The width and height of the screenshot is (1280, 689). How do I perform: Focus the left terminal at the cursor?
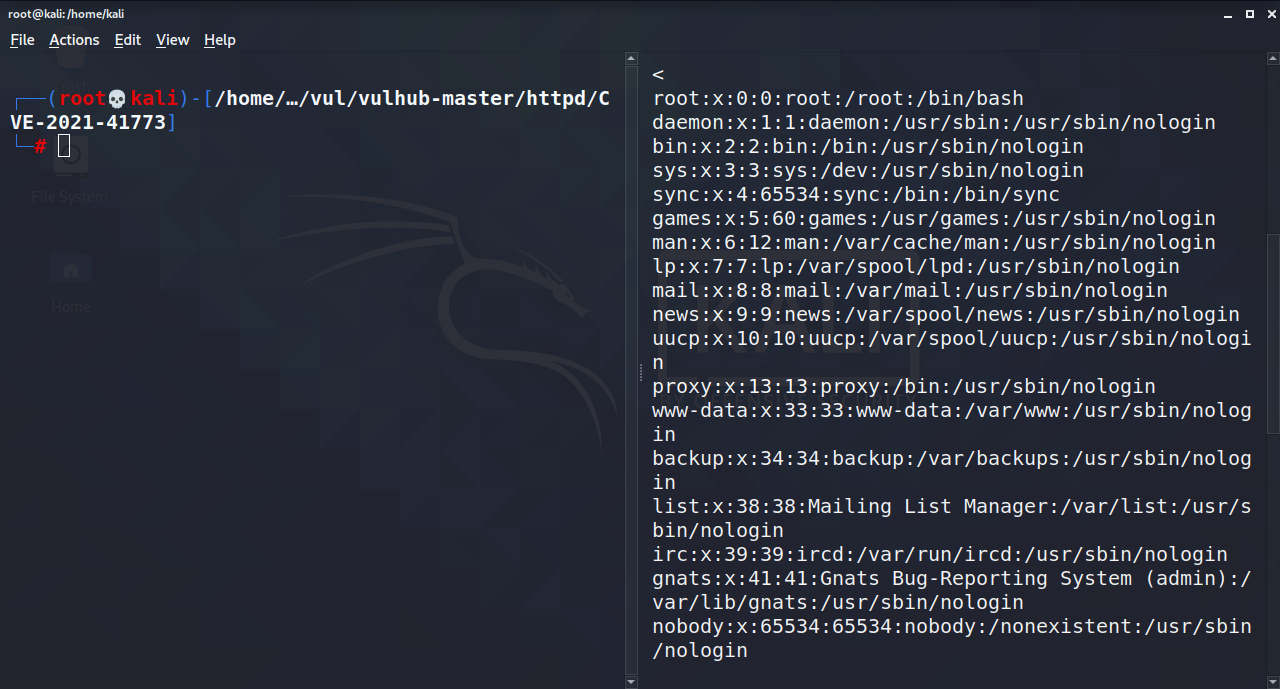pyautogui.click(x=64, y=146)
